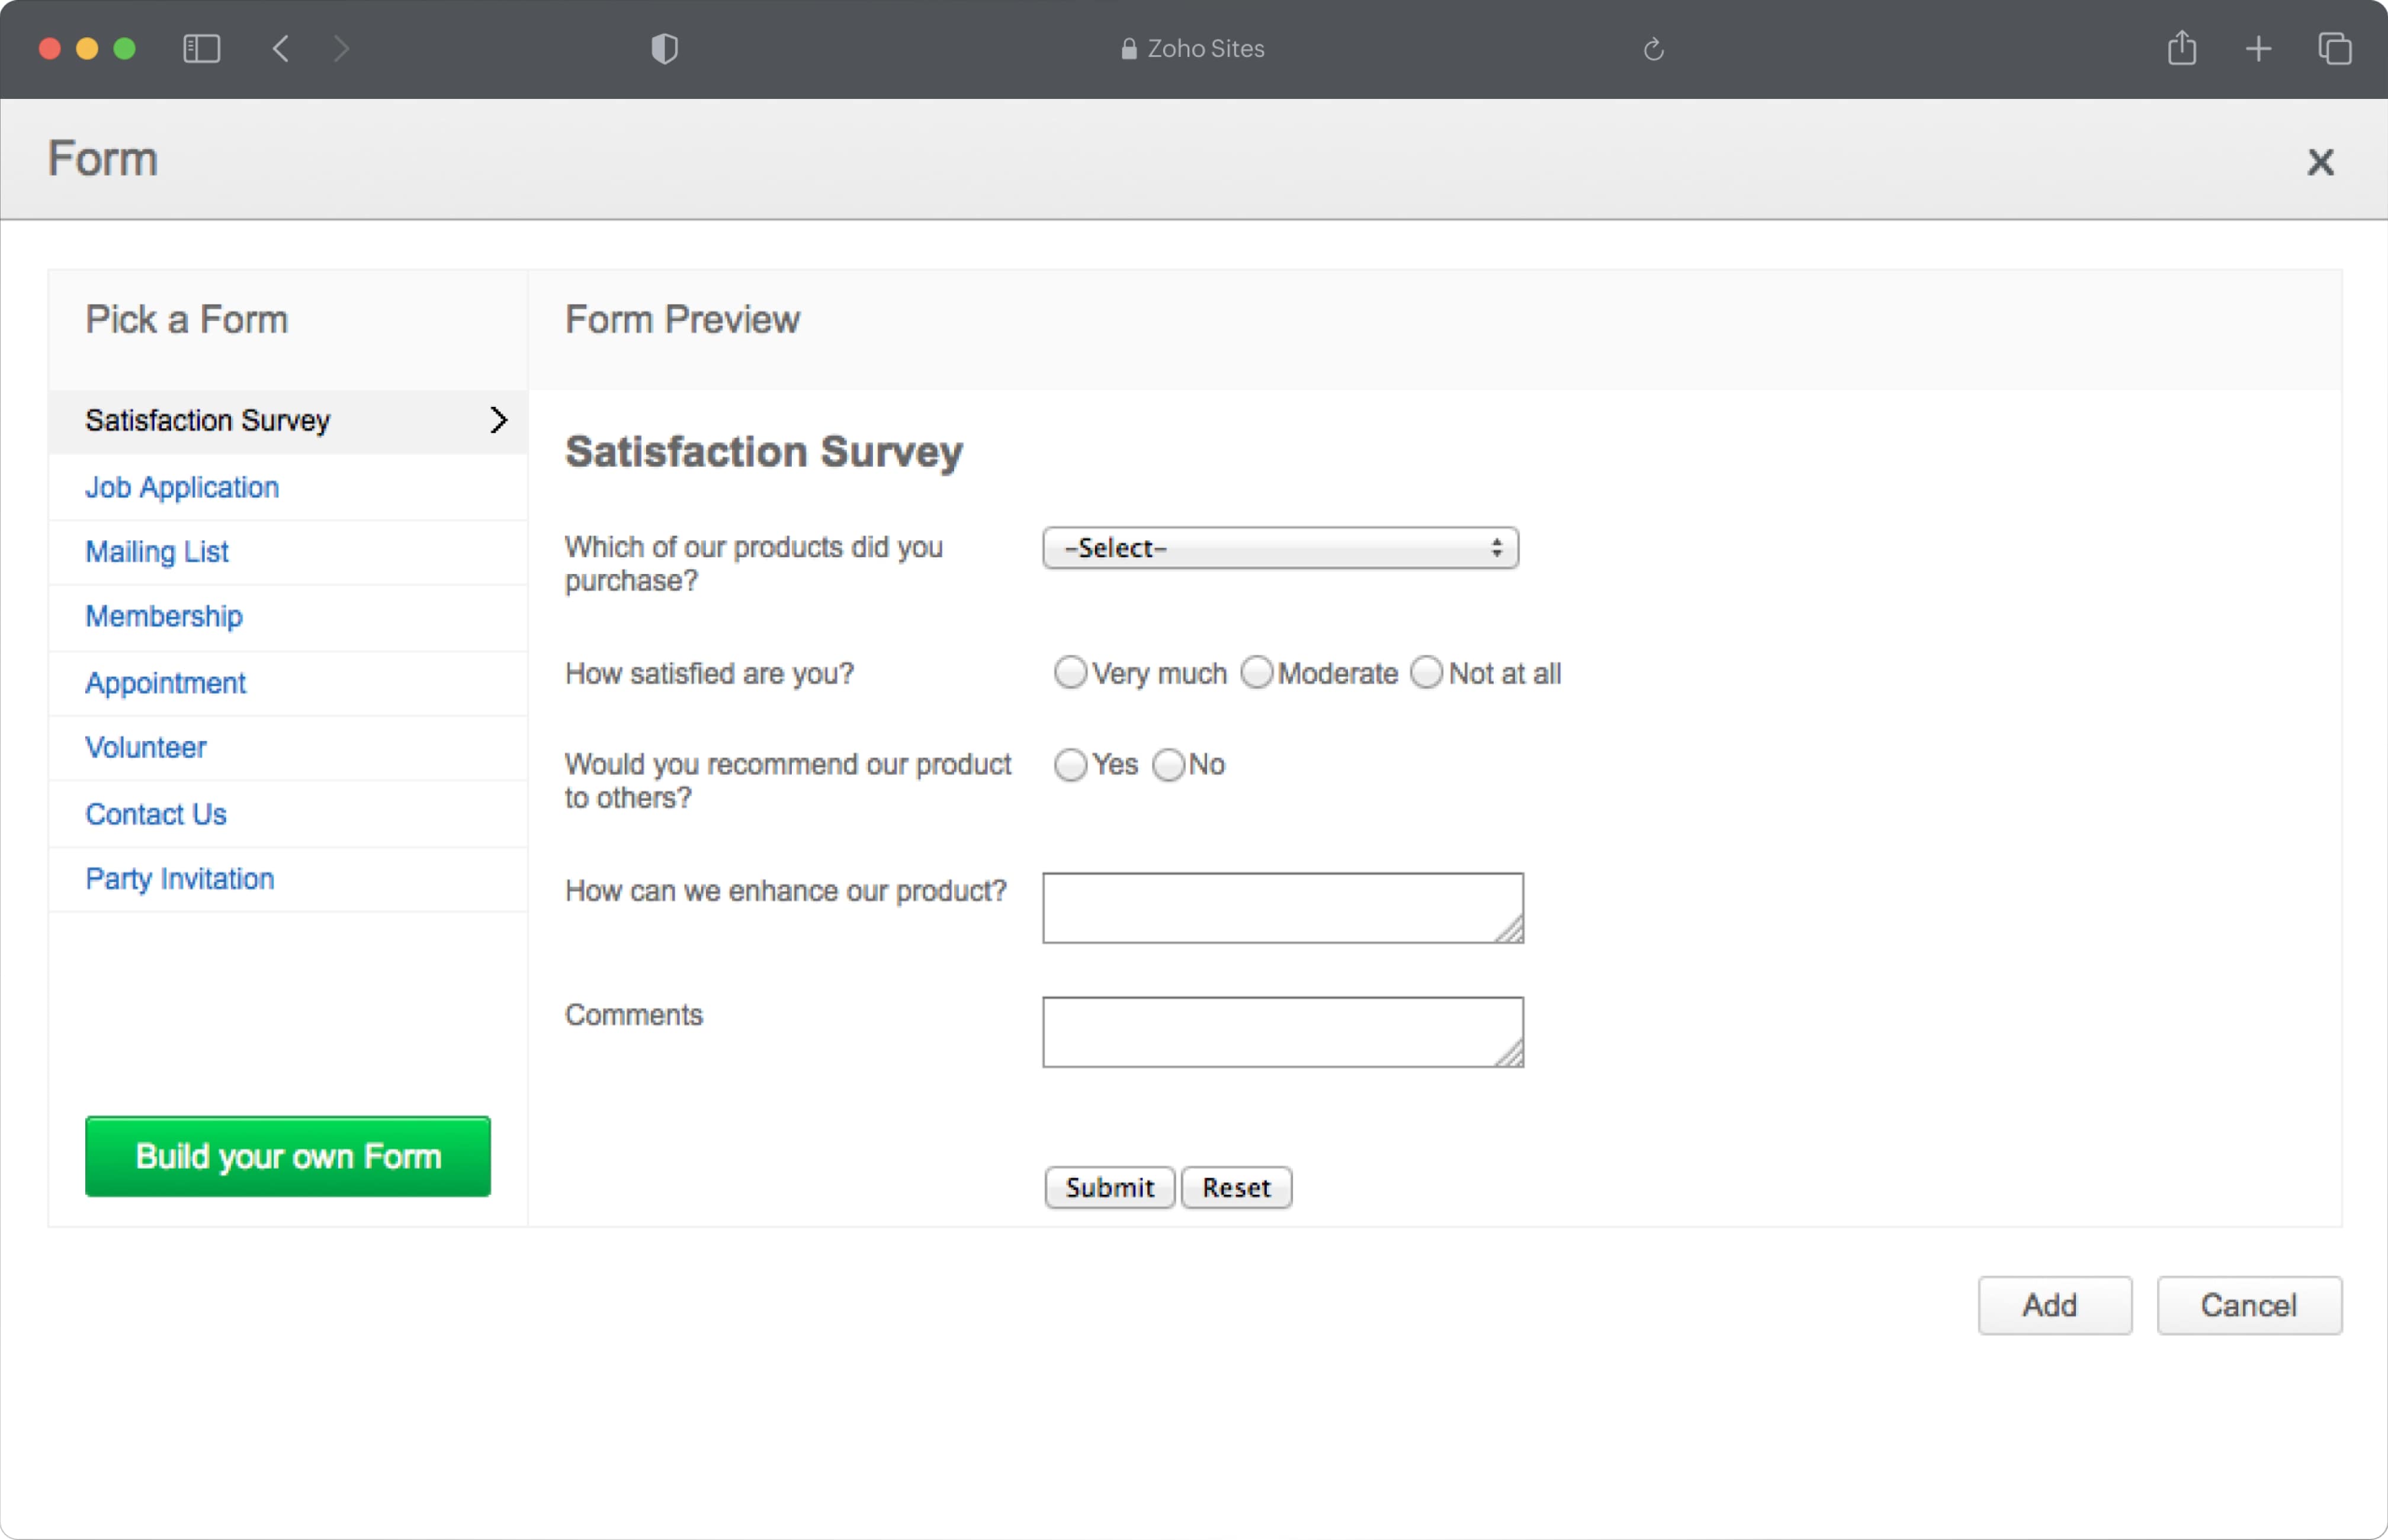This screenshot has width=2388, height=1540.
Task: Click the Submit button in the preview
Action: tap(1109, 1187)
